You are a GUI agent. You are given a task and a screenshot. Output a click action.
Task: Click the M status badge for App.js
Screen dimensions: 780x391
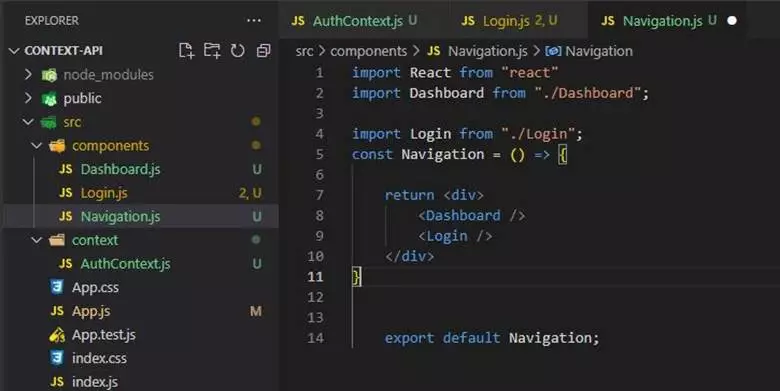pyautogui.click(x=256, y=311)
